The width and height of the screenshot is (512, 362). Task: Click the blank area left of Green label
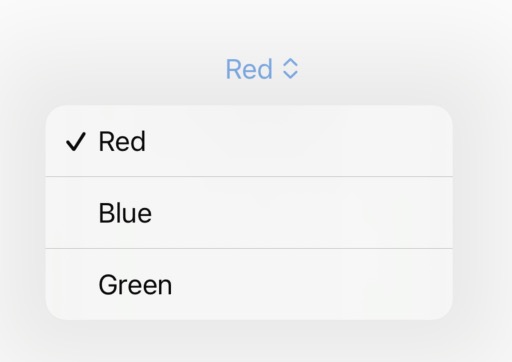[x=72, y=285]
